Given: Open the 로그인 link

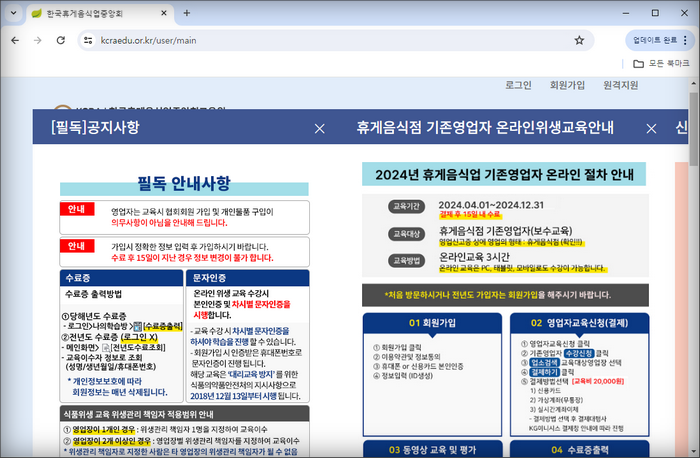Looking at the screenshot, I should [x=518, y=85].
